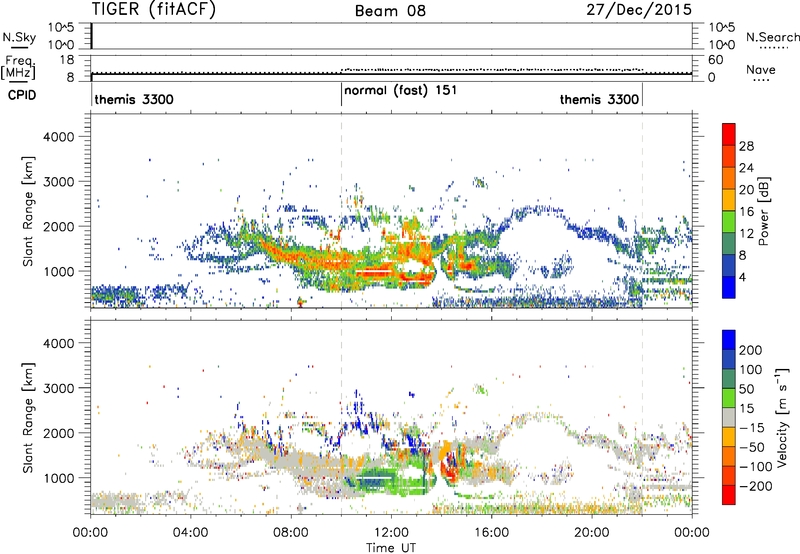Click the dashed marker line at 22:00 in velocity panel

click(x=642, y=417)
